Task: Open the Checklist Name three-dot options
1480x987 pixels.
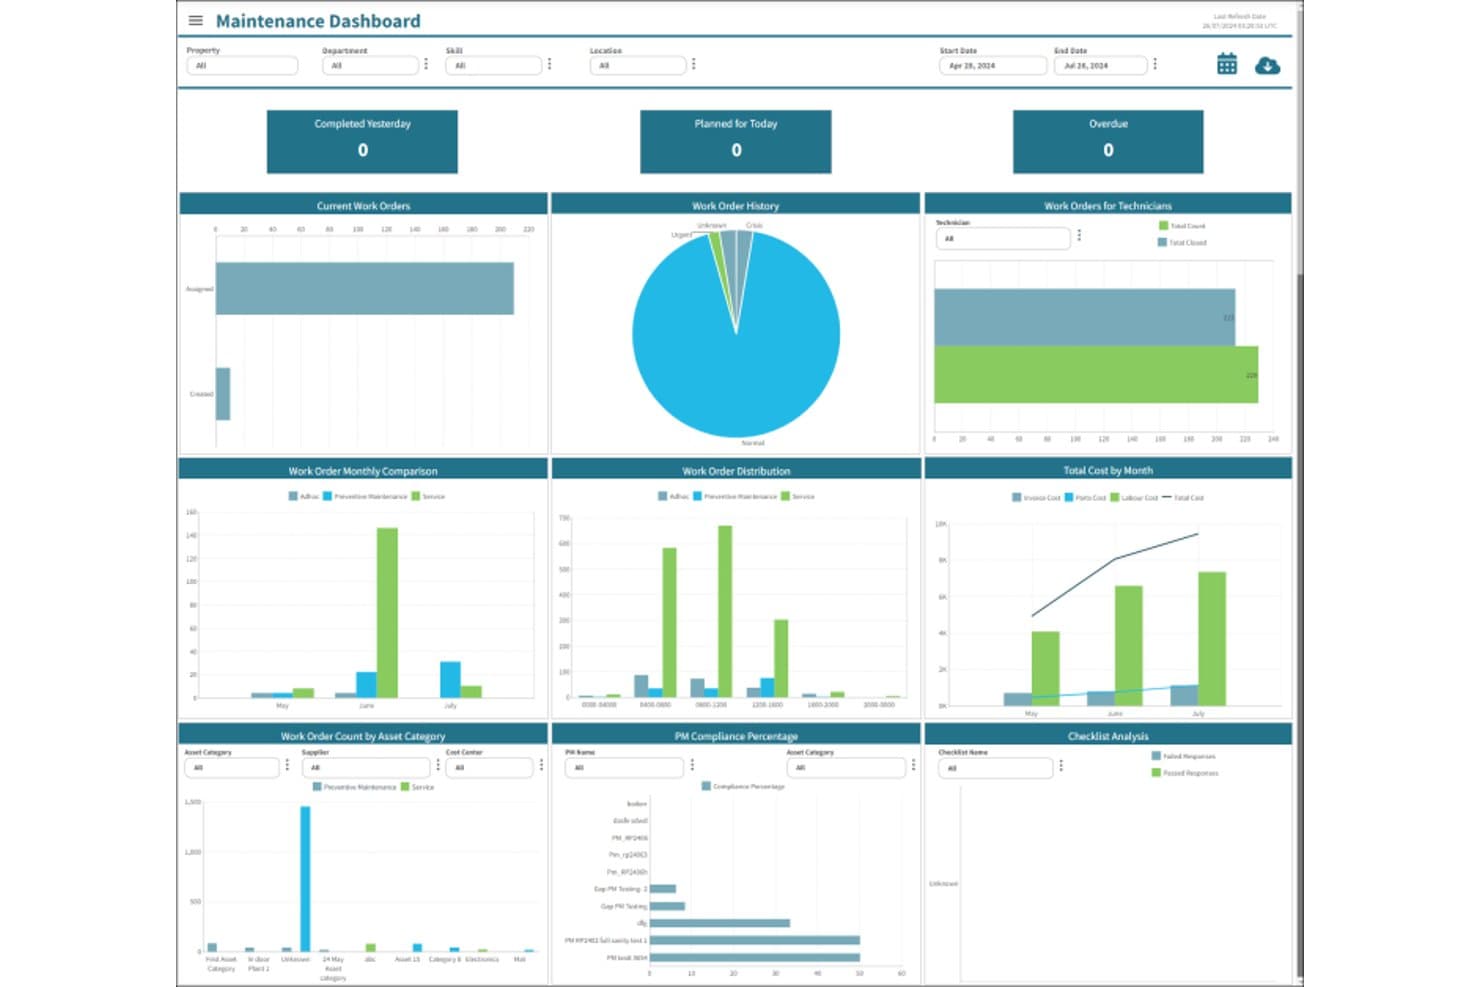Action: (x=1061, y=767)
